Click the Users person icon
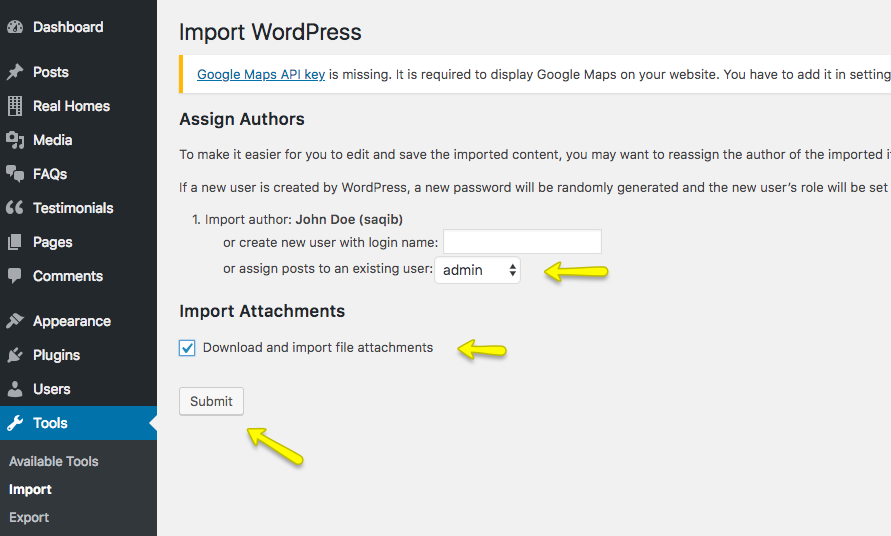The image size is (891, 536). click(x=15, y=389)
